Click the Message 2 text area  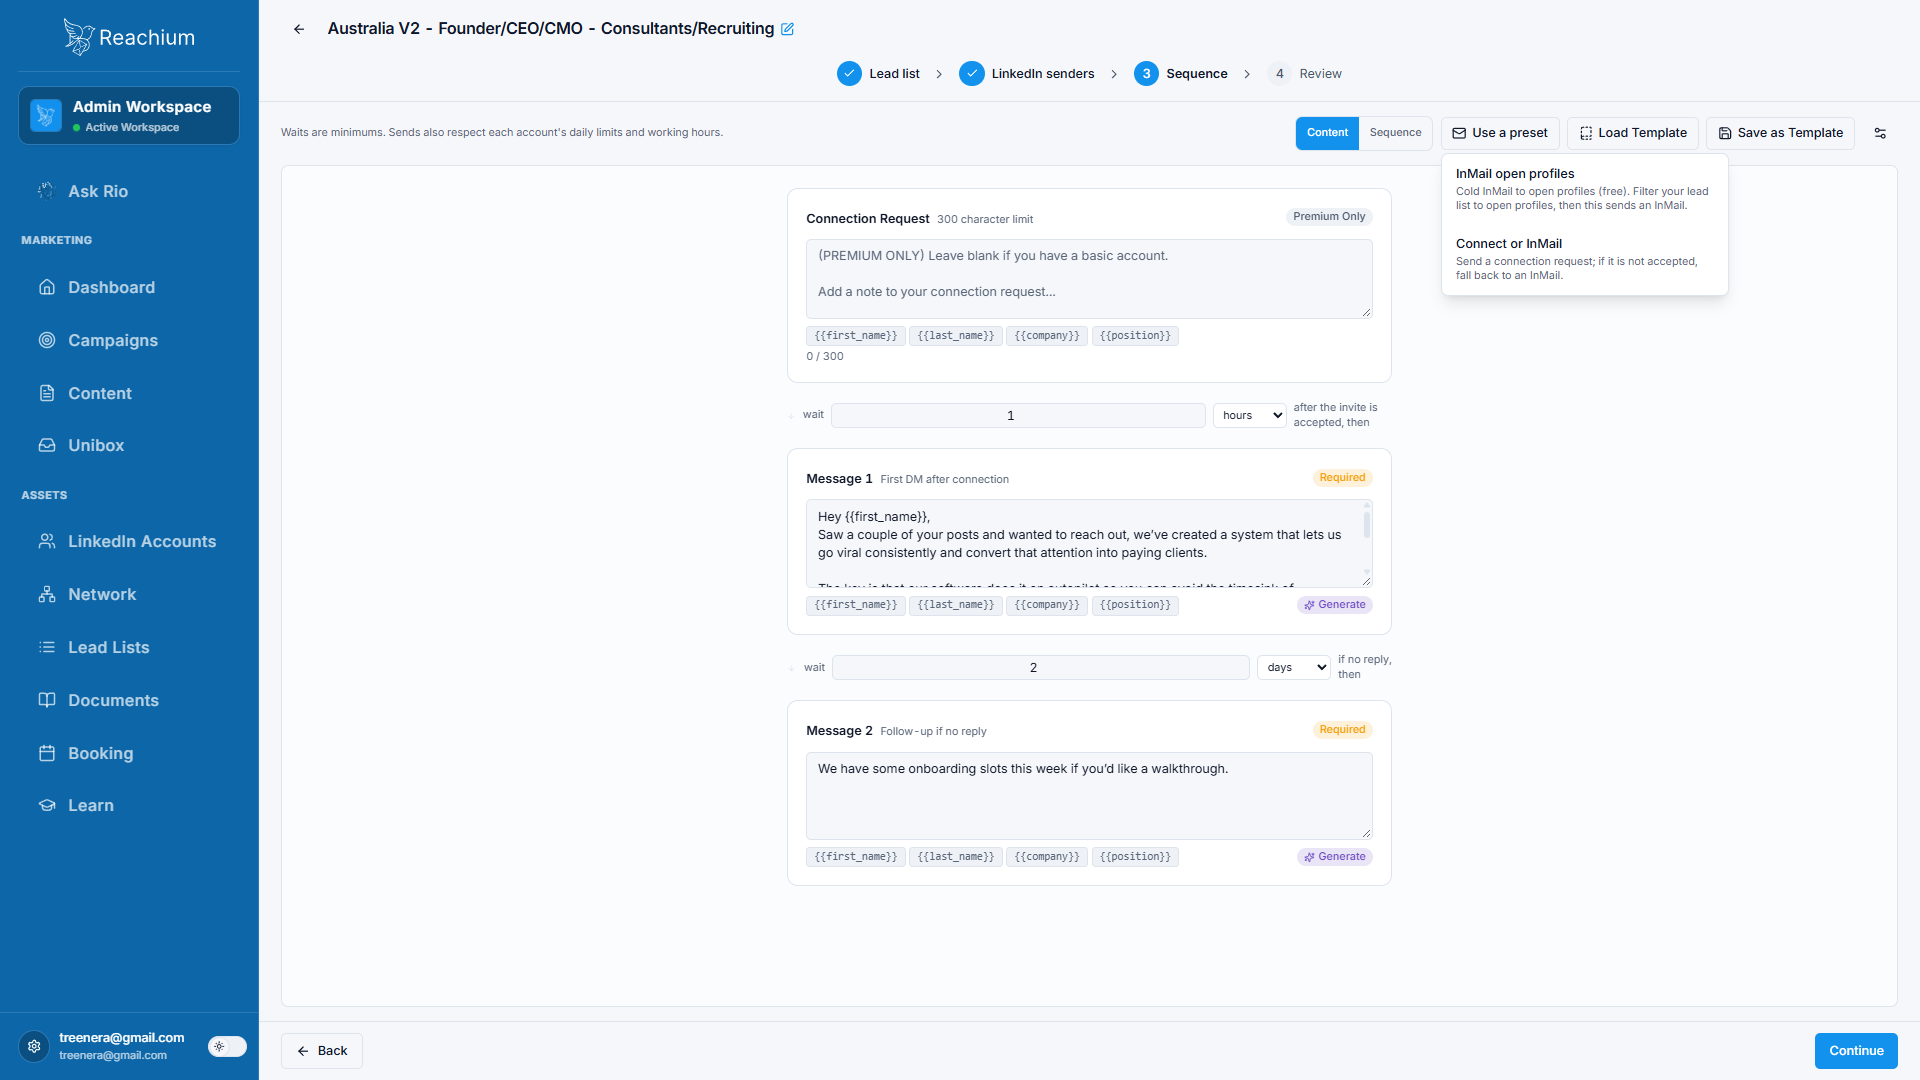[x=1089, y=796]
